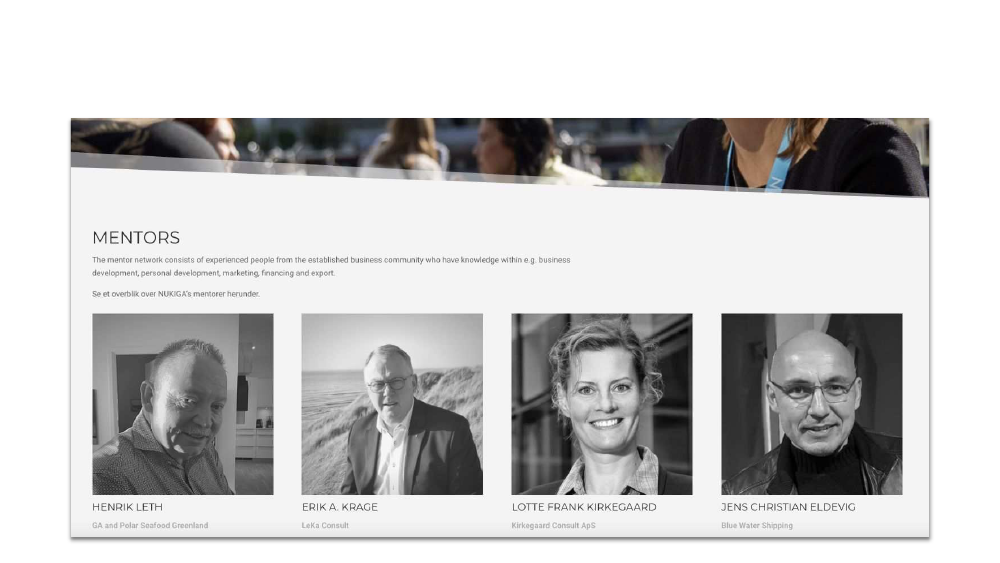Click the word 'export' in the description
The height and width of the screenshot is (563, 1000).
click(x=323, y=273)
